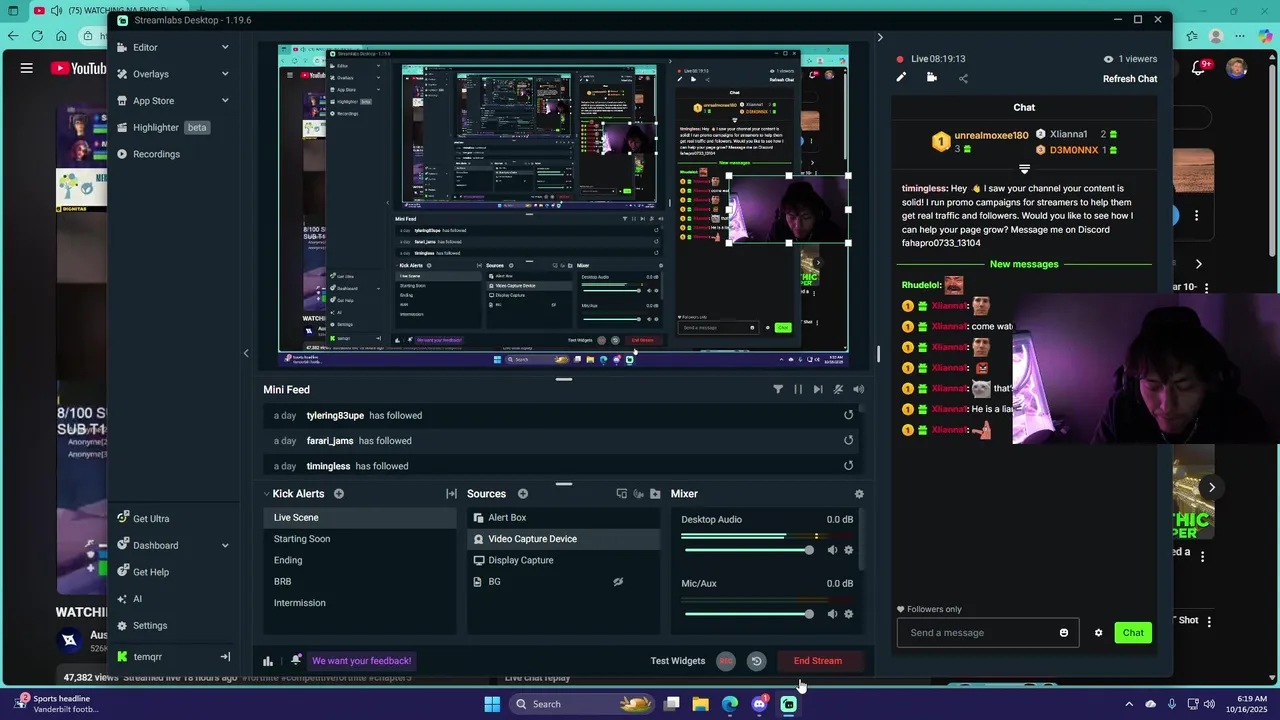Open the Recordings section
Screen dimensions: 1280x720
(156, 154)
